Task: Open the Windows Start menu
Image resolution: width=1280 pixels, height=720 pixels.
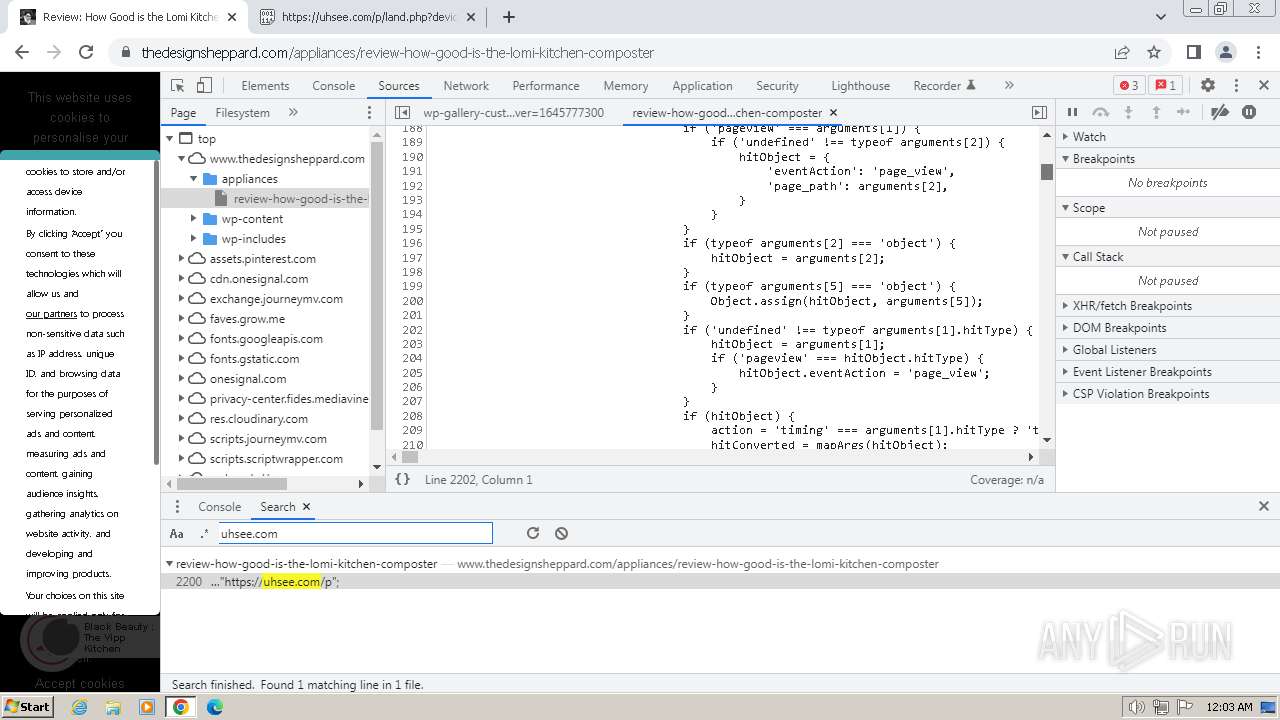Action: pos(27,707)
